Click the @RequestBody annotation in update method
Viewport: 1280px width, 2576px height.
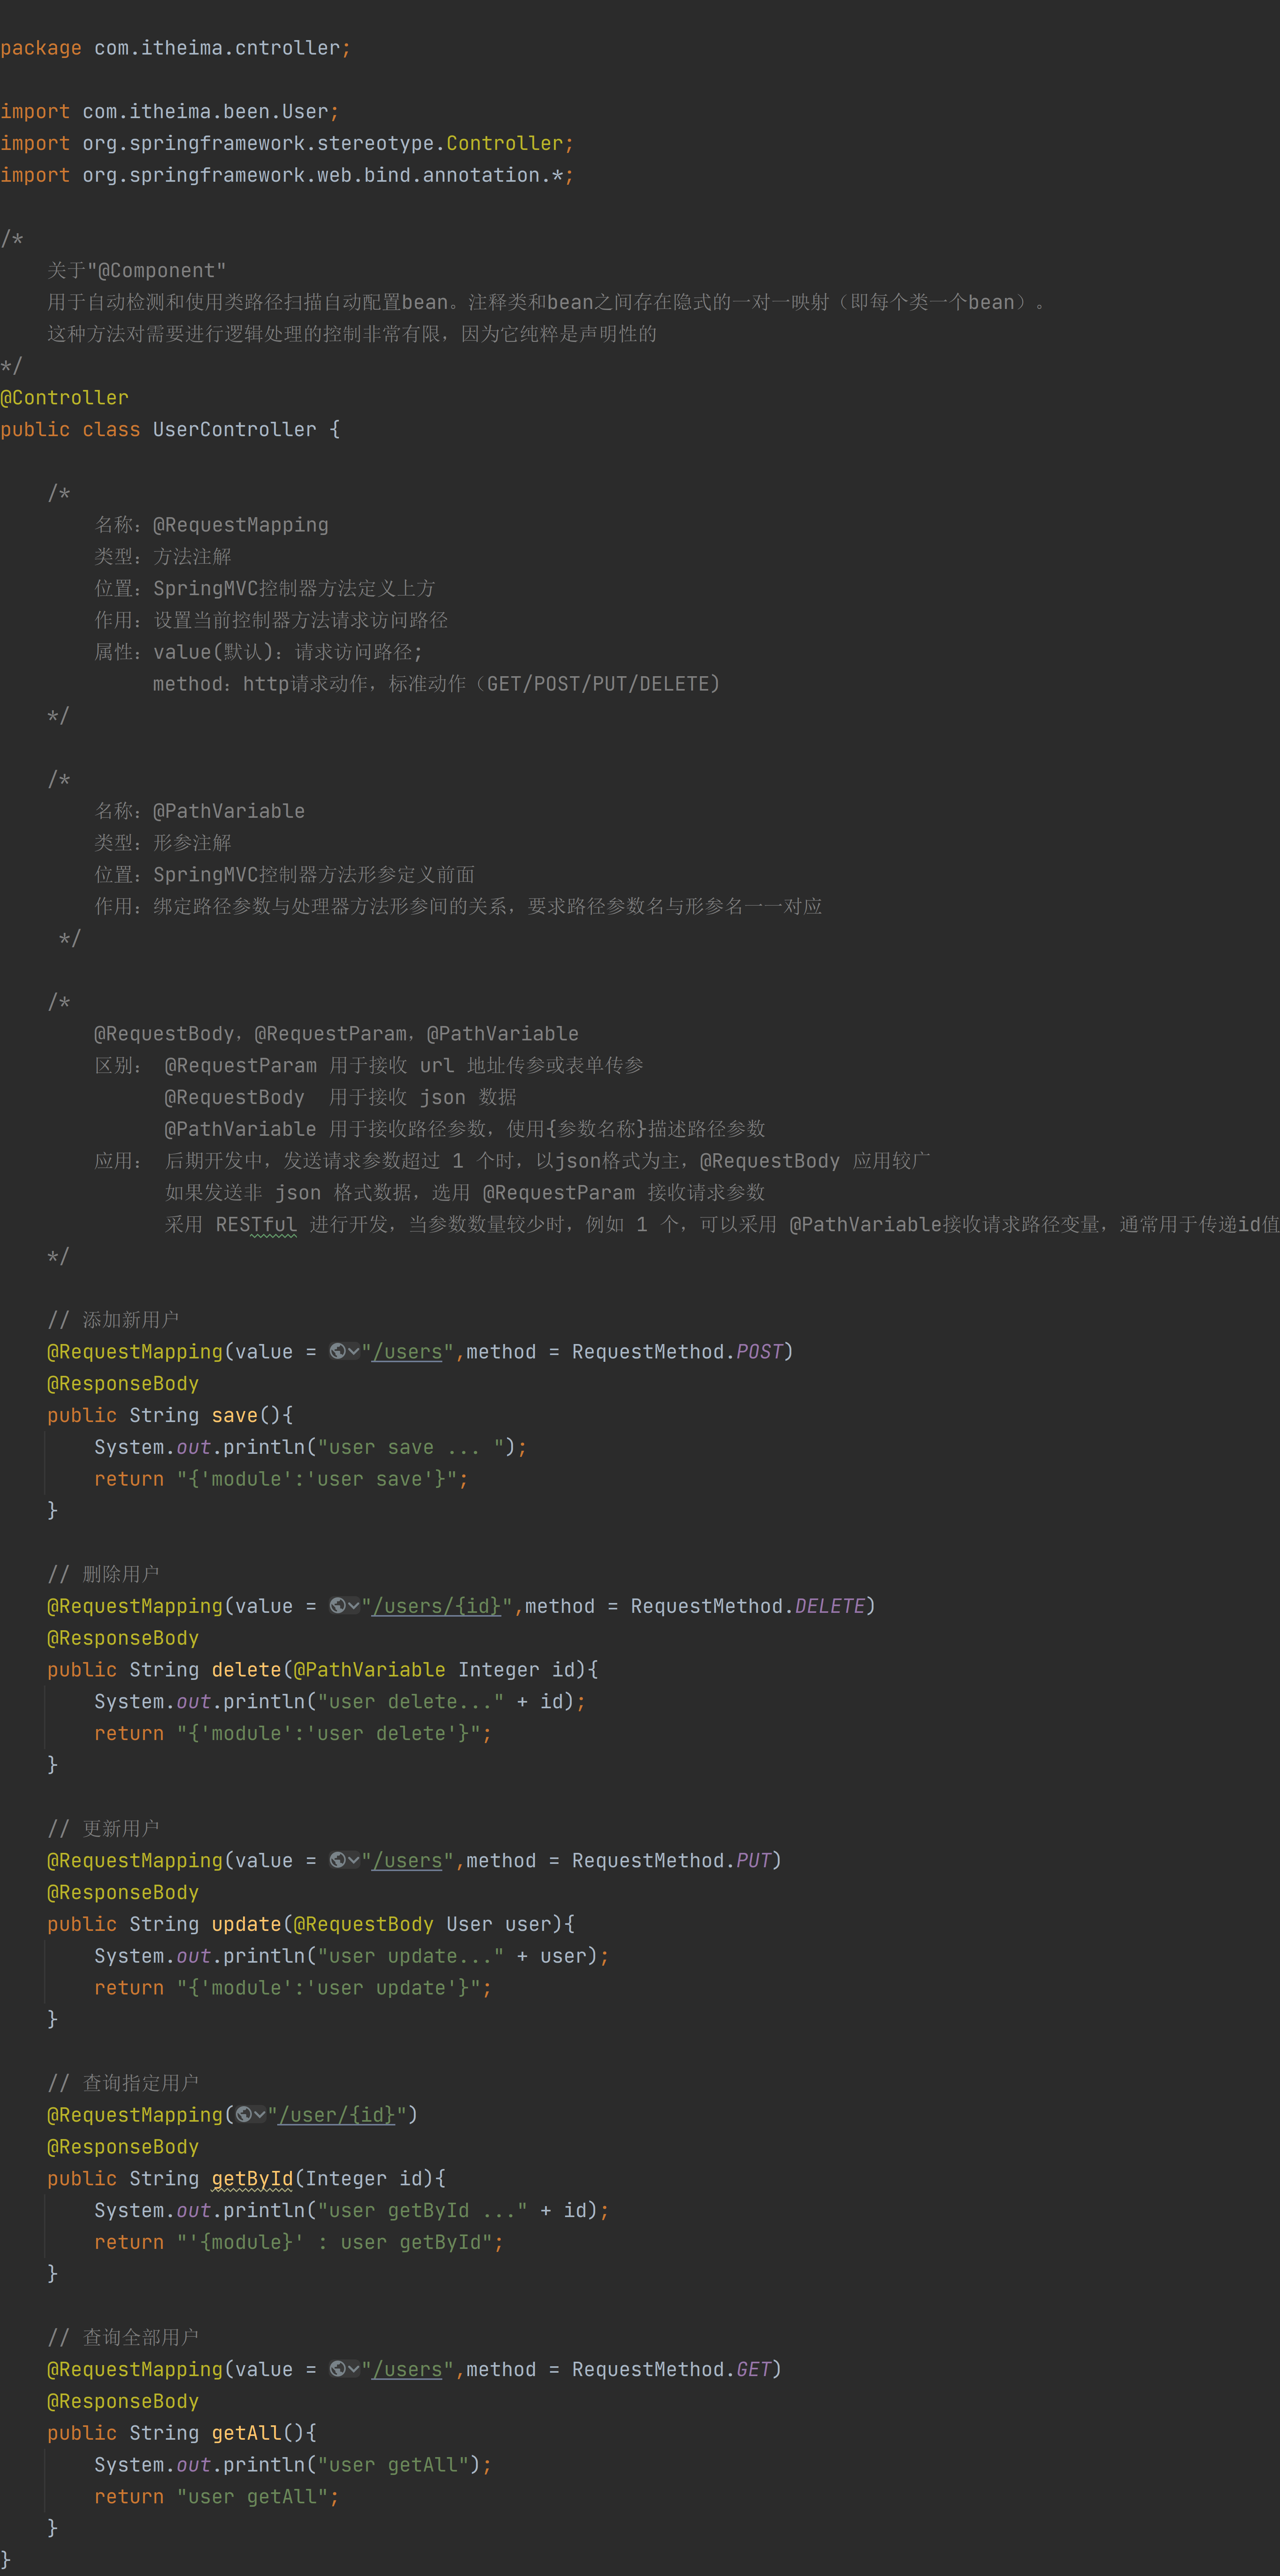coord(363,1924)
